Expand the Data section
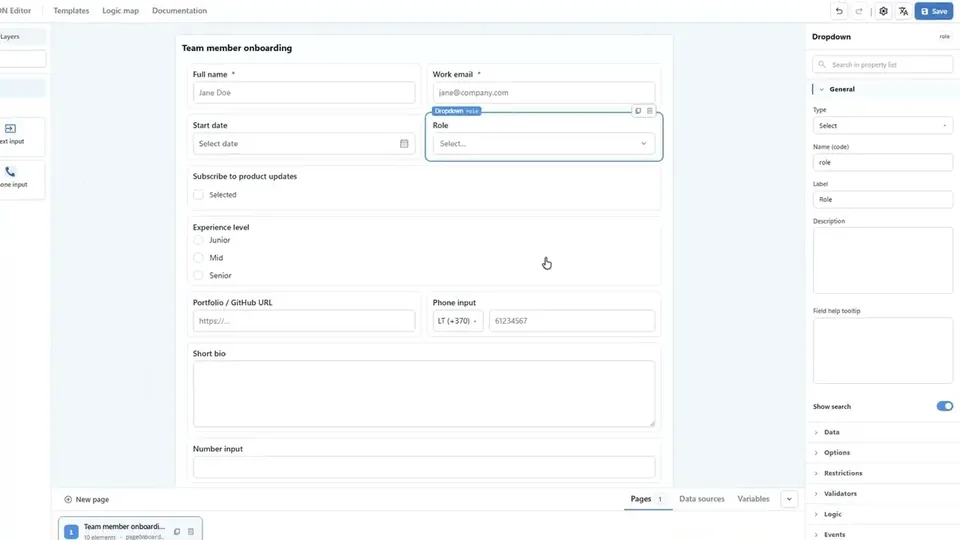 882,432
